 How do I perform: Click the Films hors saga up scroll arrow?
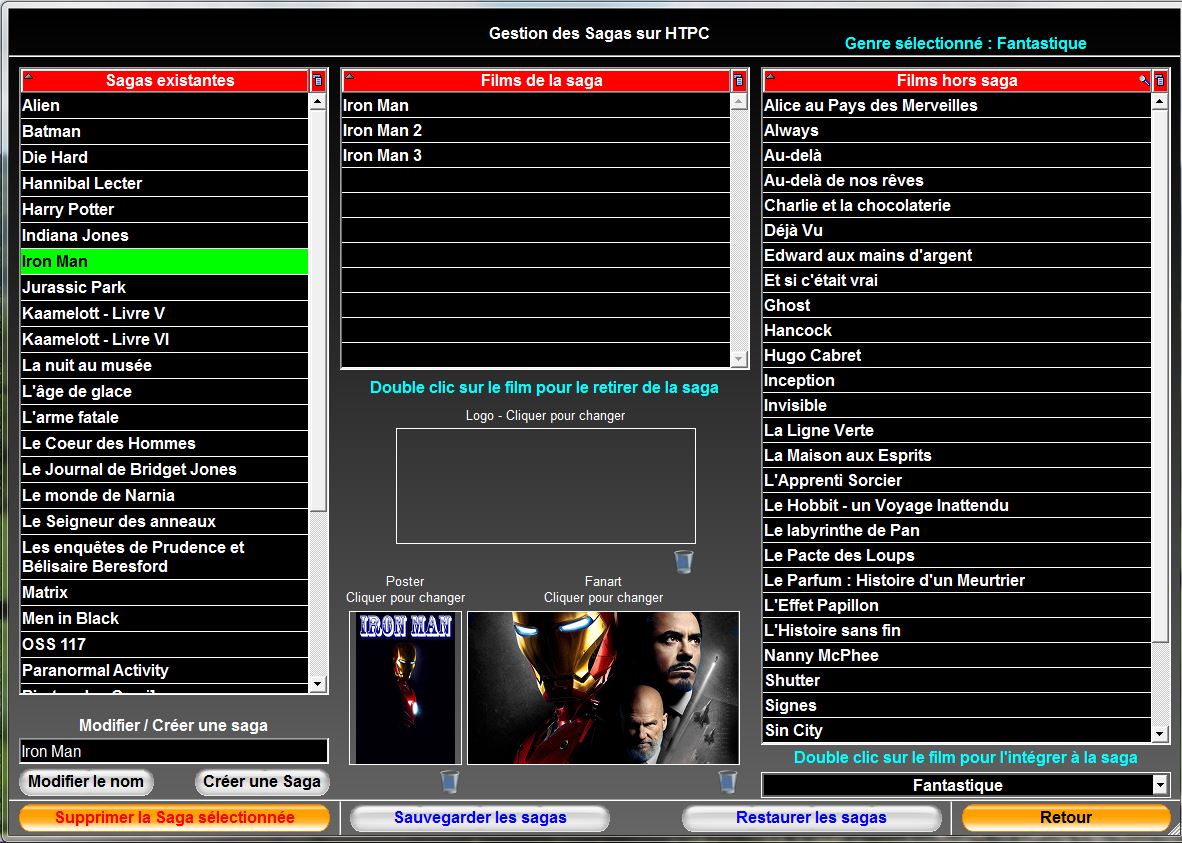pyautogui.click(x=1160, y=101)
